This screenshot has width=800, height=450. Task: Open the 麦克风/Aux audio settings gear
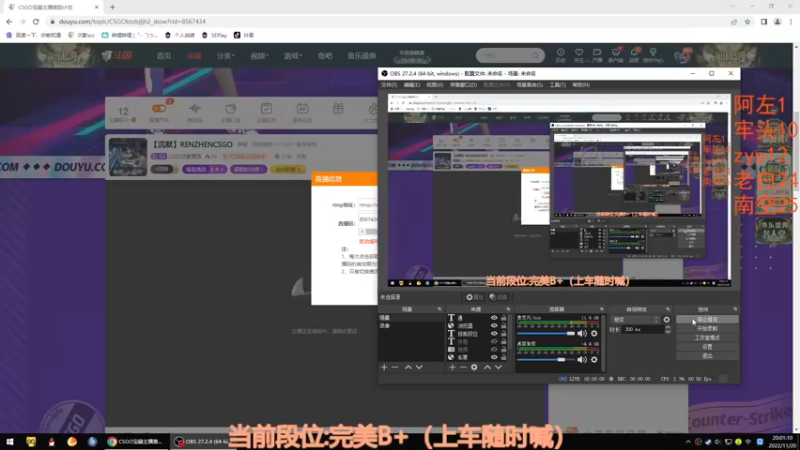[594, 333]
